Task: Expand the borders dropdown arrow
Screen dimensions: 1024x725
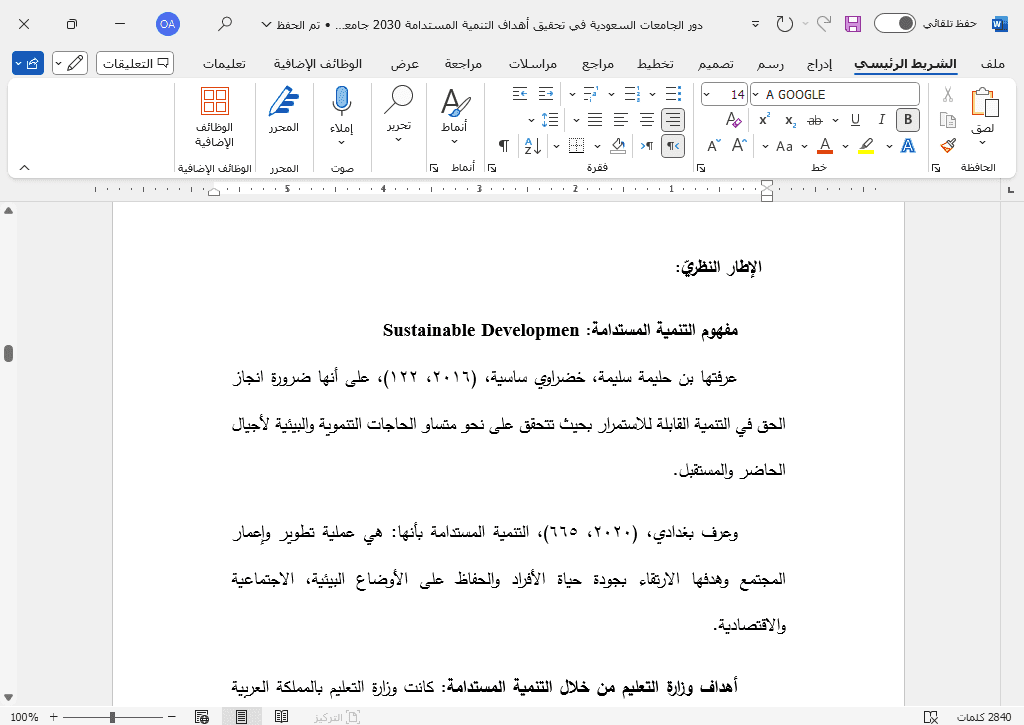Action: tap(556, 146)
